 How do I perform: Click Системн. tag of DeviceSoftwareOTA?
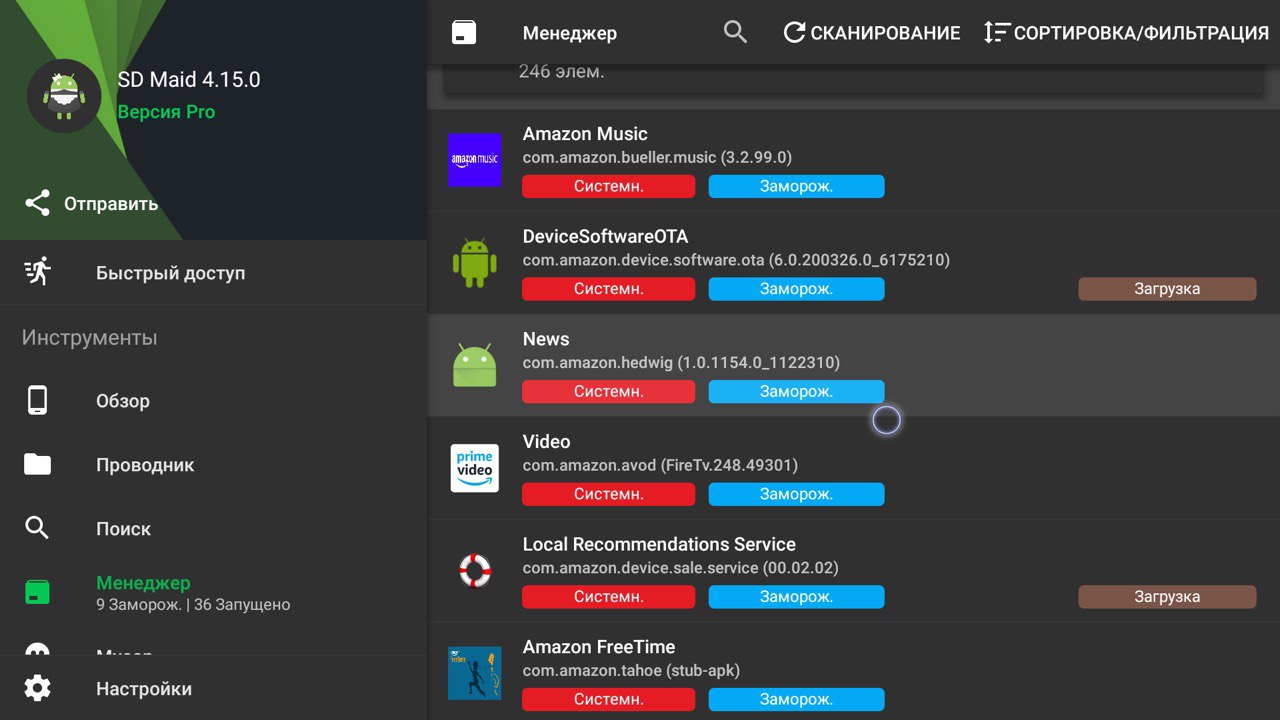click(608, 289)
